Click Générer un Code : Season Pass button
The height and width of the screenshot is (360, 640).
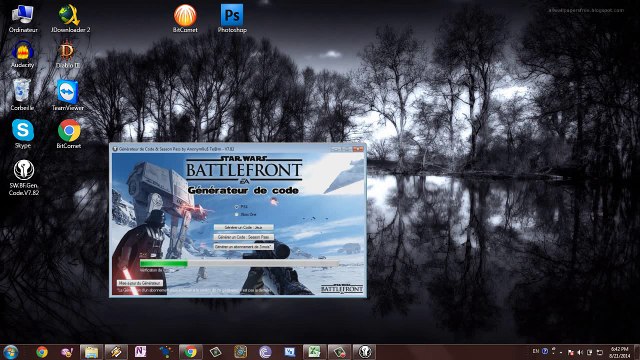244,237
